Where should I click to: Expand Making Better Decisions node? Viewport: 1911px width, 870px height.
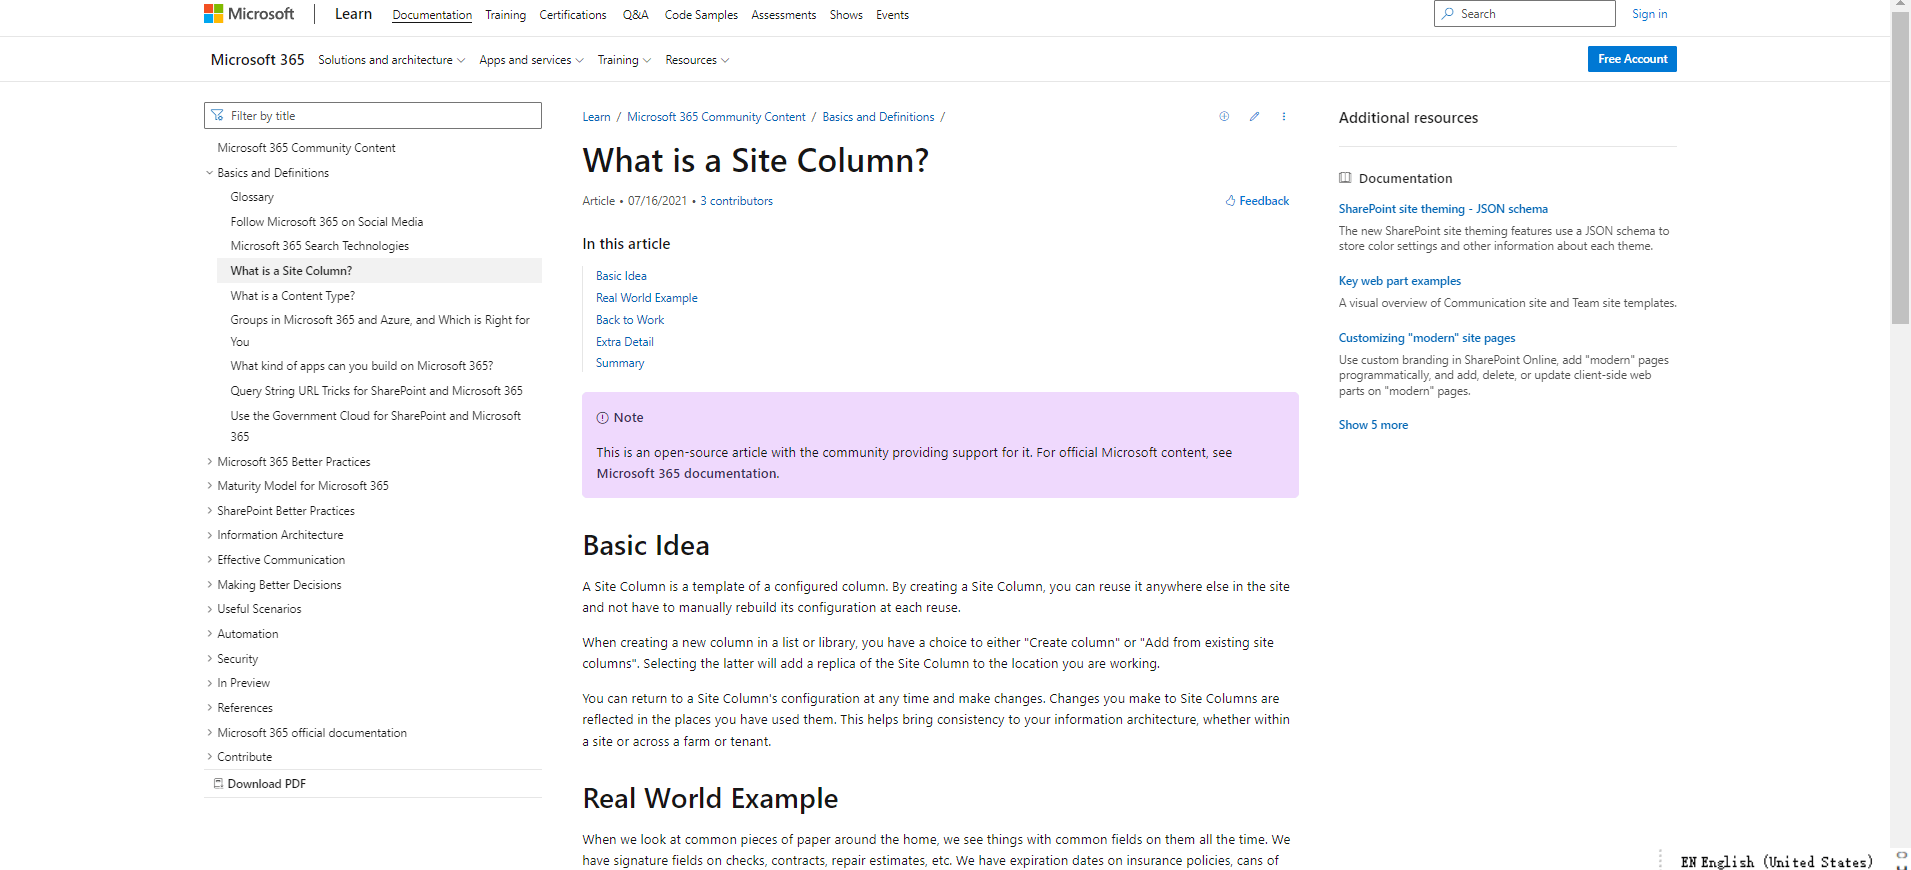pyautogui.click(x=209, y=585)
